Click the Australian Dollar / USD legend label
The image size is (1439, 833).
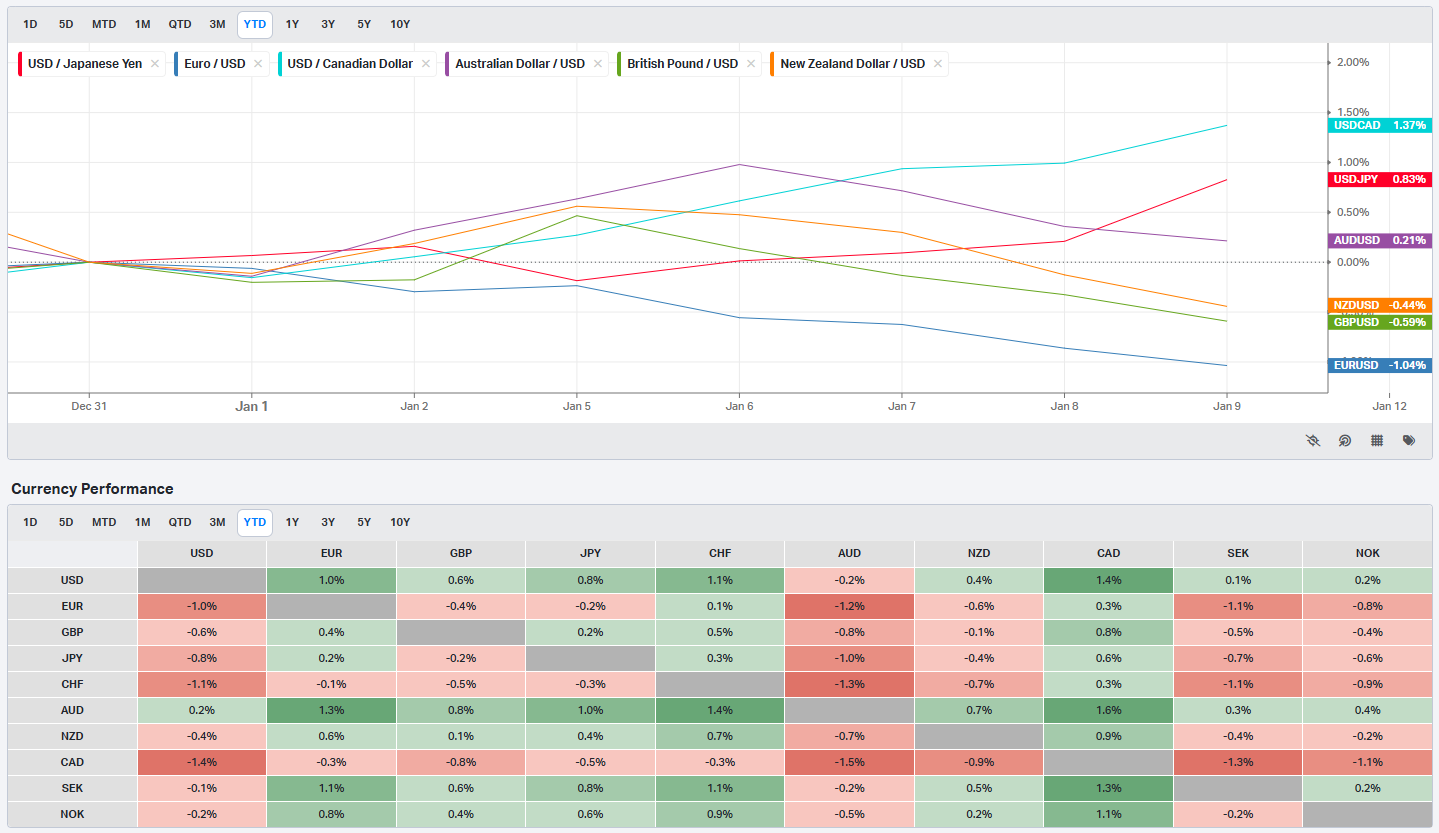520,64
